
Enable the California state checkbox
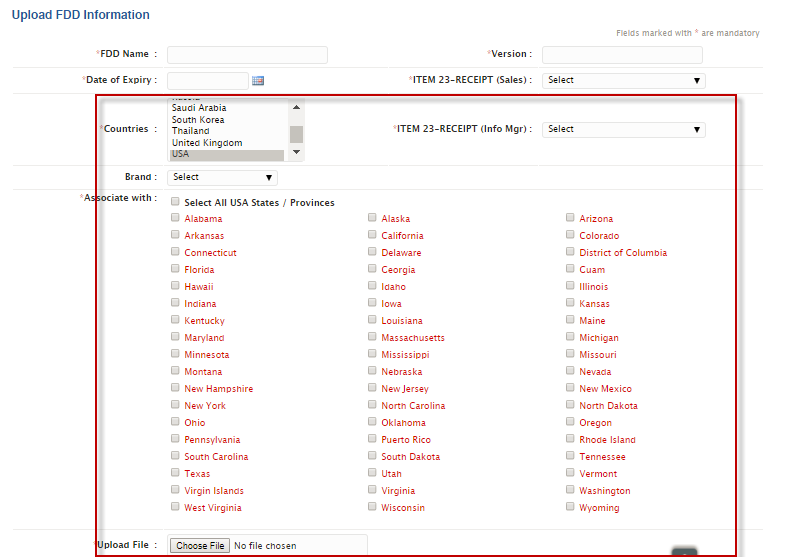pyautogui.click(x=372, y=235)
